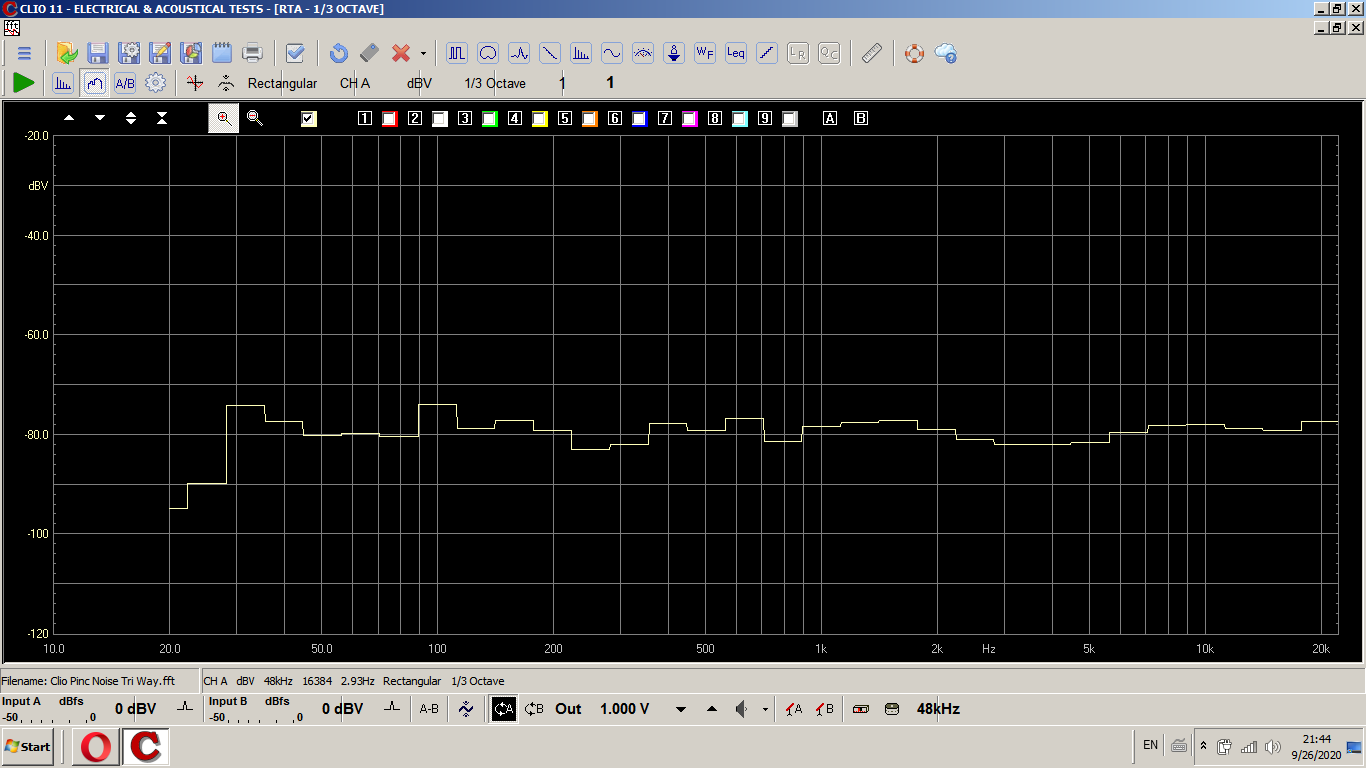Click the grayed LR toolbar icon
The image size is (1366, 768).
(x=798, y=53)
